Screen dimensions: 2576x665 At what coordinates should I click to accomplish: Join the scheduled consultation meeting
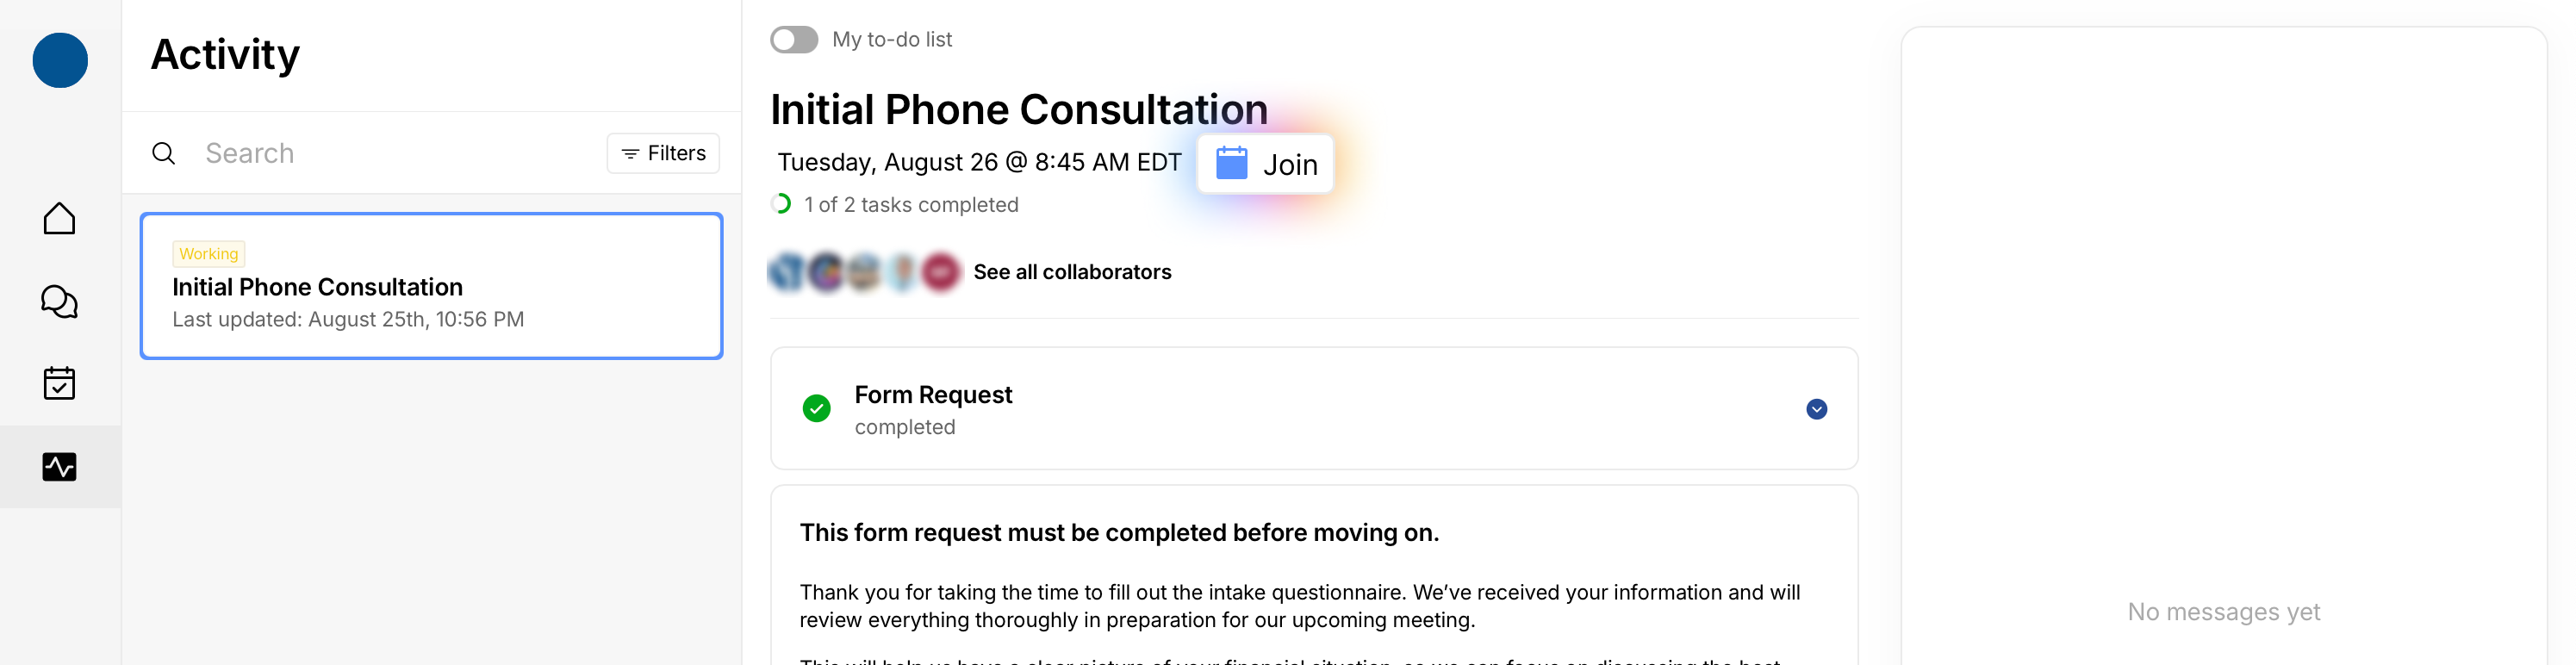[x=1265, y=164]
